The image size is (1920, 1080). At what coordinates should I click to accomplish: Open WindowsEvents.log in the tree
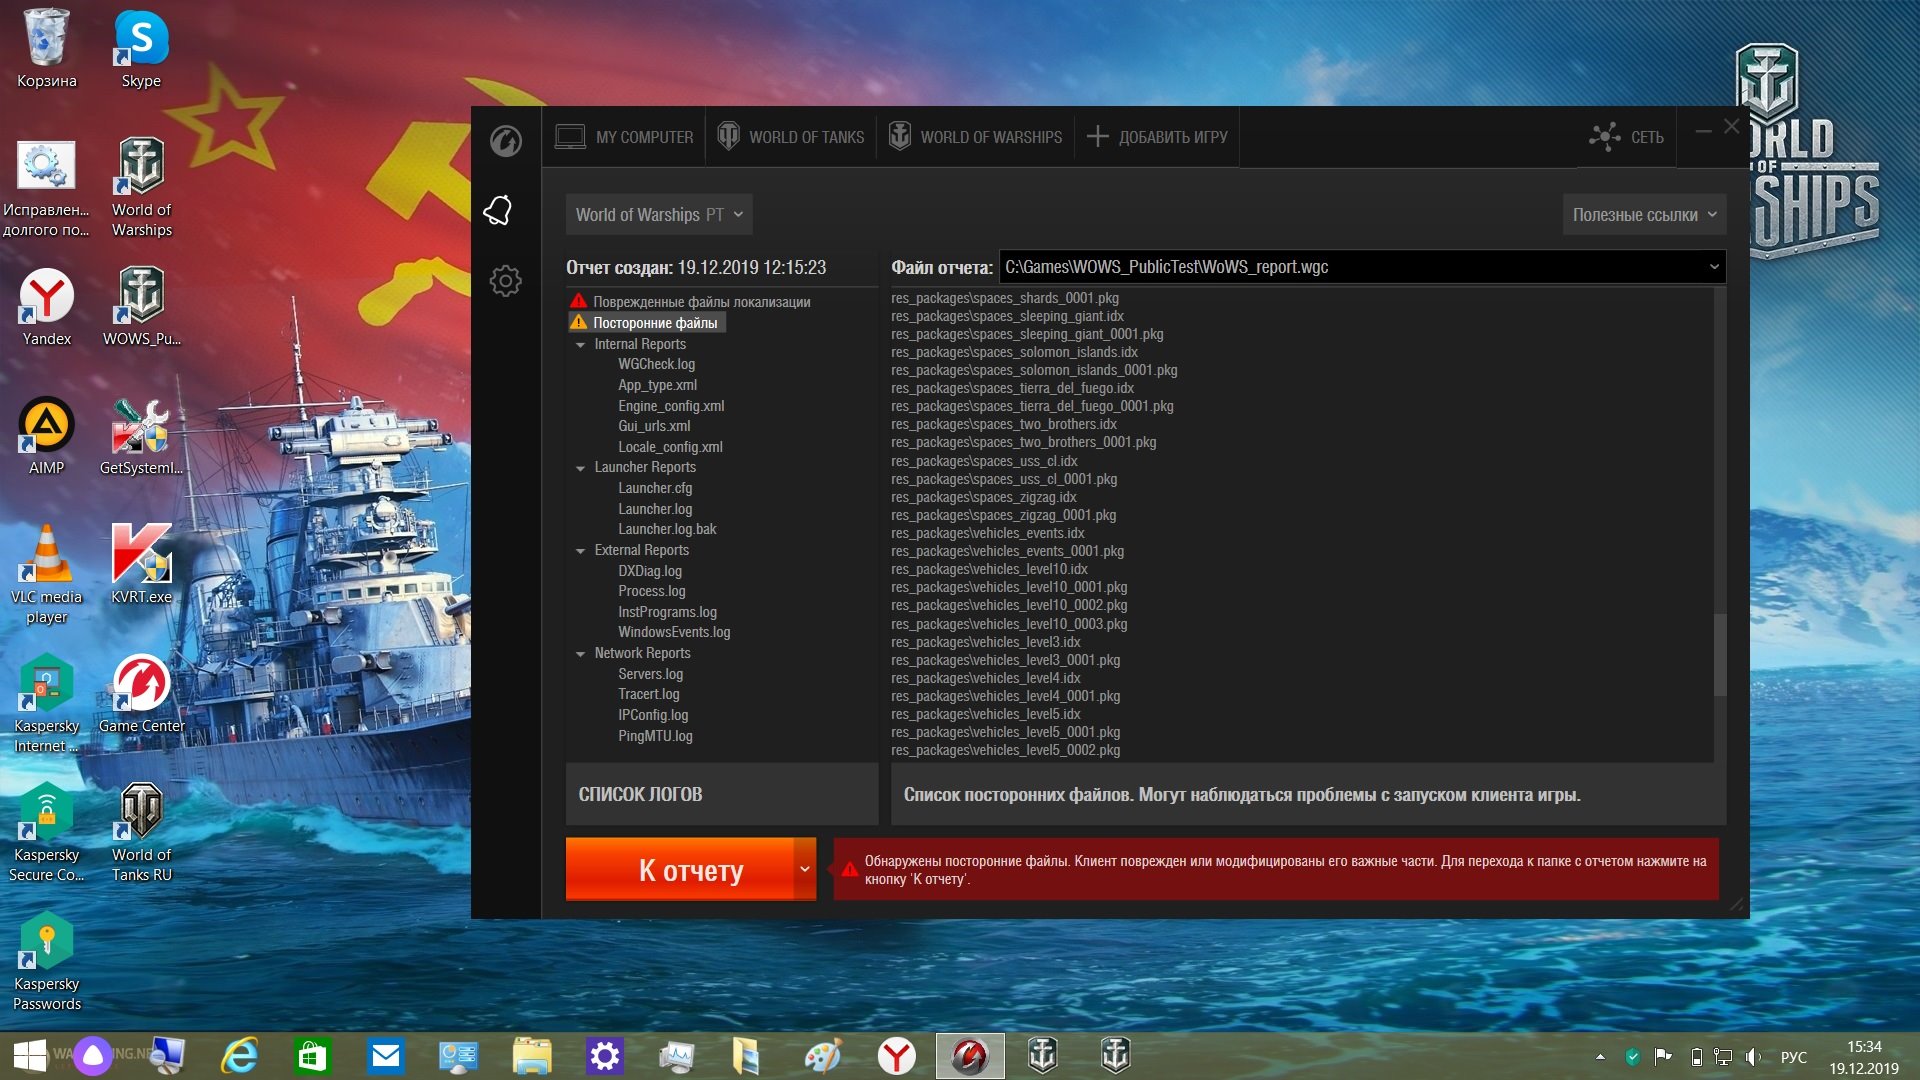click(674, 632)
